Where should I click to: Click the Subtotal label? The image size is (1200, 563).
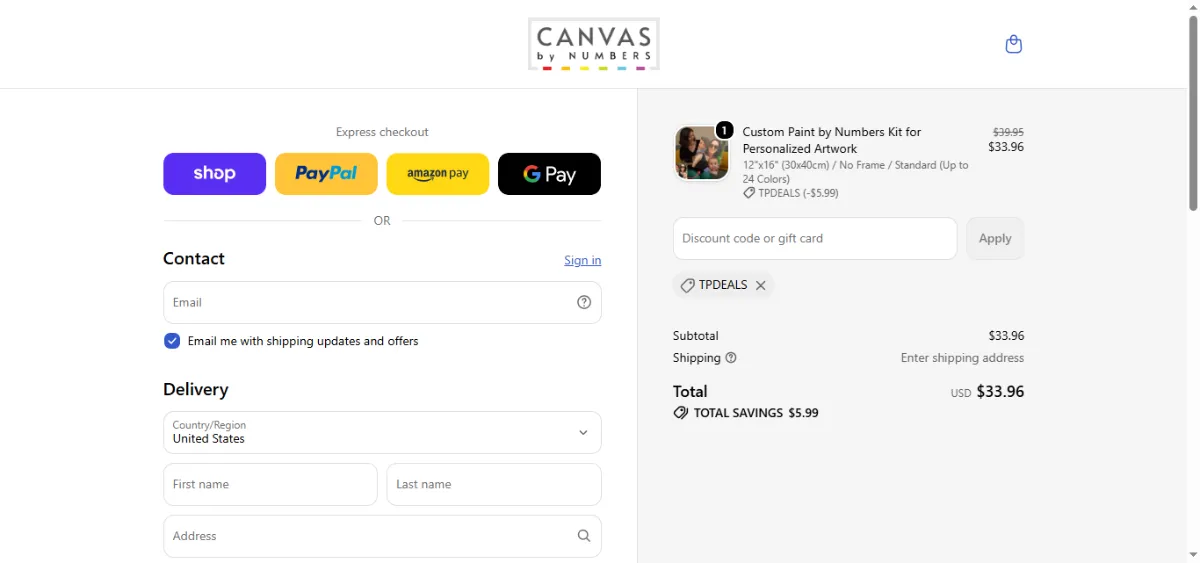click(696, 336)
